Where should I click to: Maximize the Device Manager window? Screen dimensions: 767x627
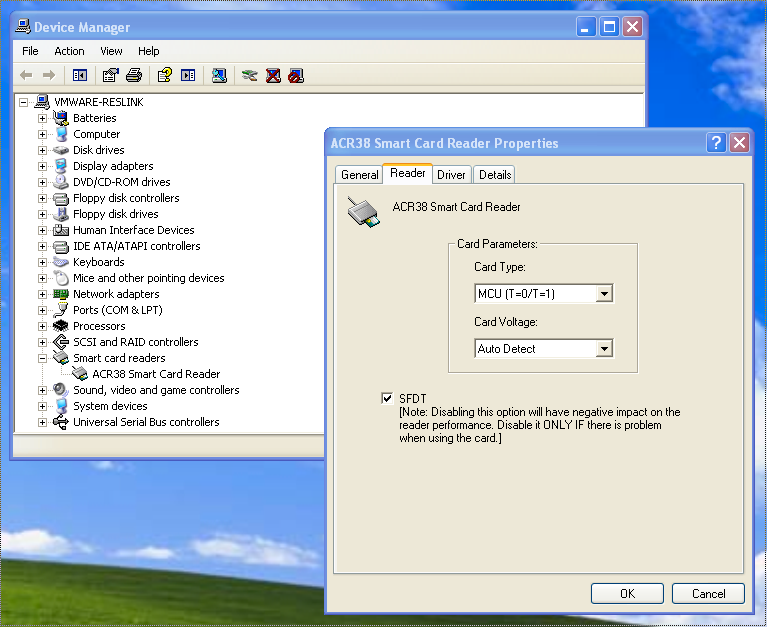(x=609, y=26)
